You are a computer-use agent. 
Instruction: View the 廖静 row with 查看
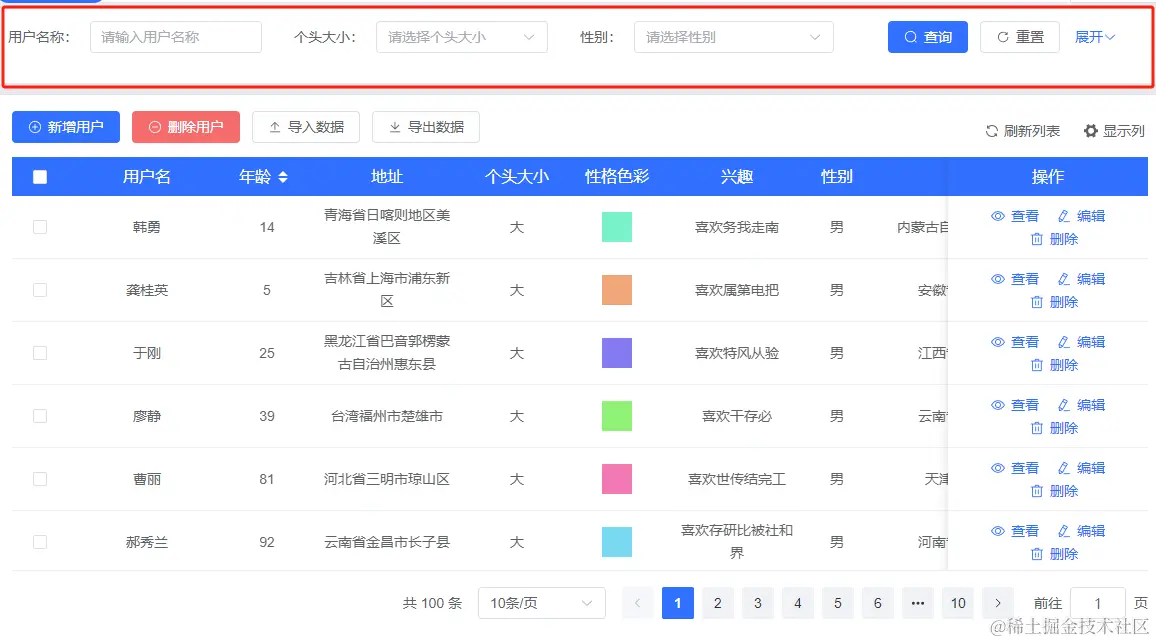(x=1015, y=405)
